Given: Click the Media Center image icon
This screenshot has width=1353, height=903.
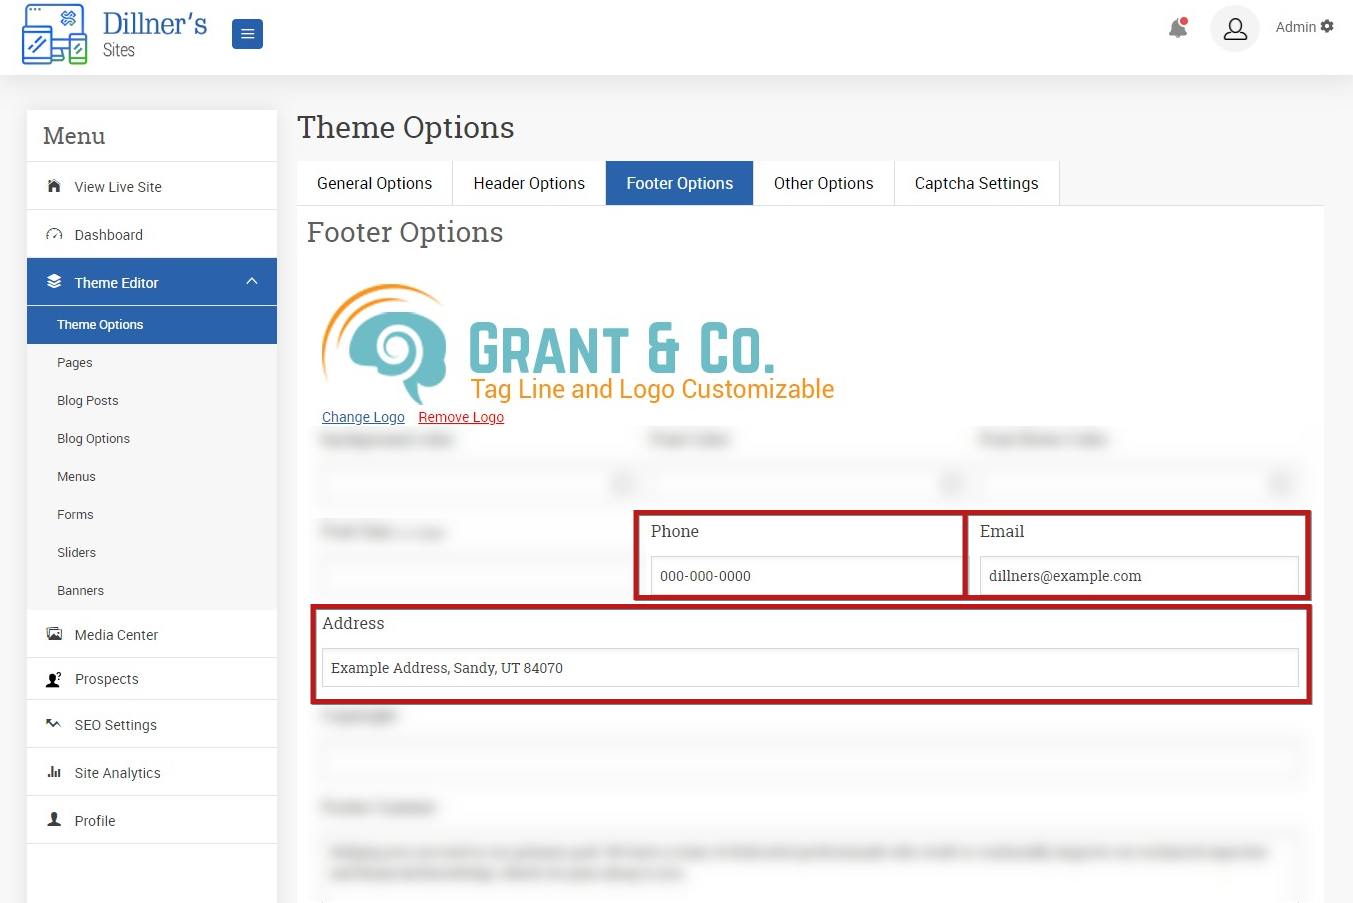Looking at the screenshot, I should (54, 634).
